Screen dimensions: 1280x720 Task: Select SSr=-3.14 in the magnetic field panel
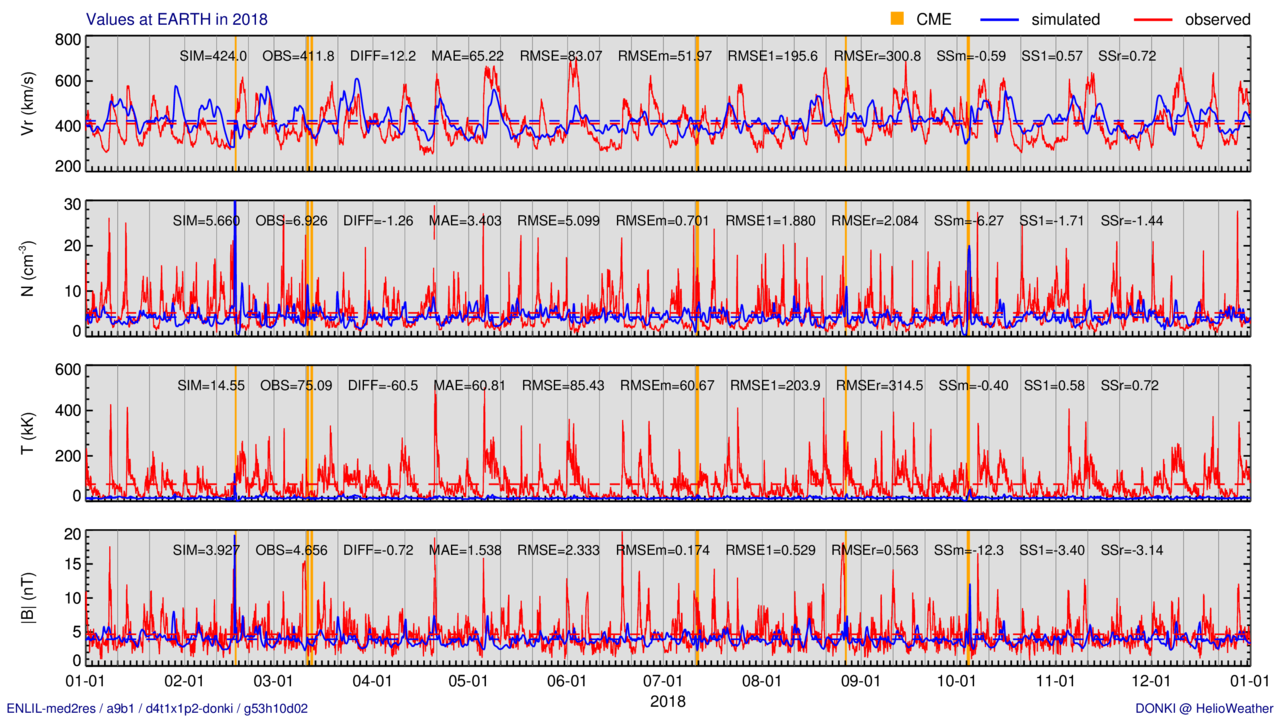(1132, 550)
